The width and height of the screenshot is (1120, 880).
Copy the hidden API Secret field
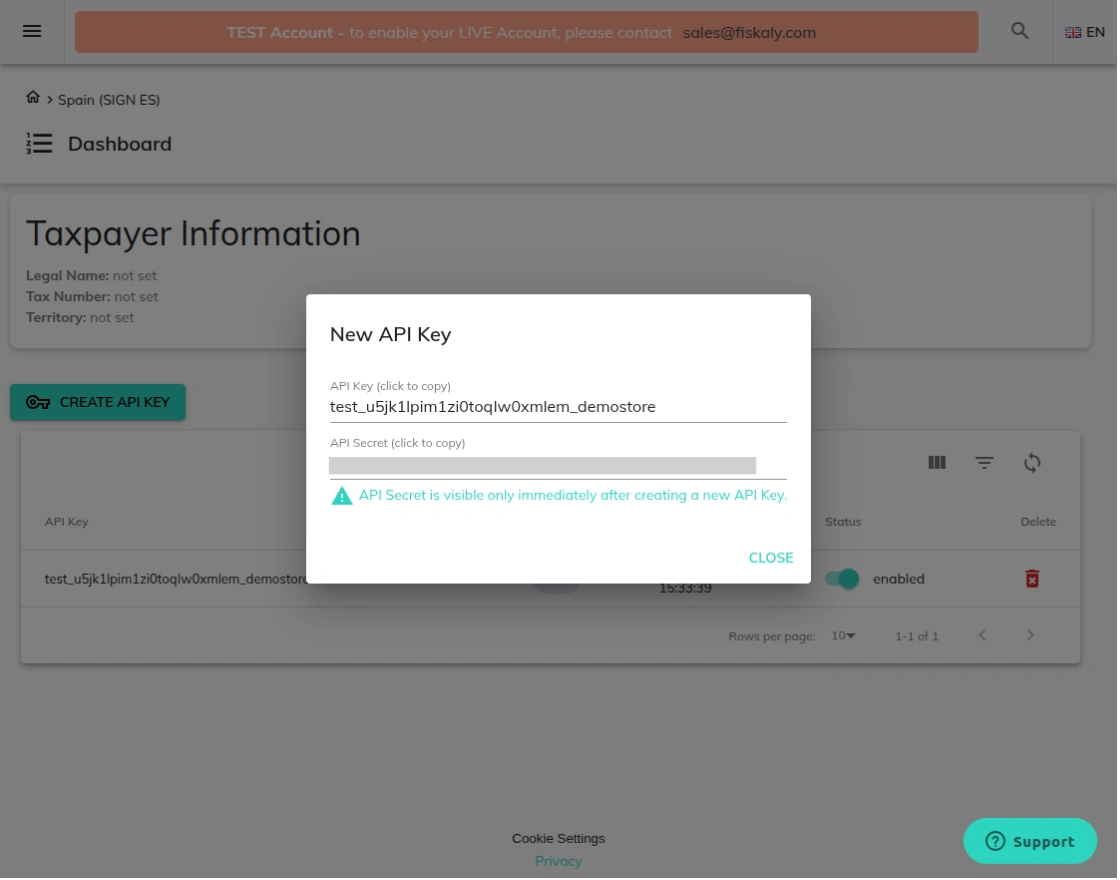[559, 466]
